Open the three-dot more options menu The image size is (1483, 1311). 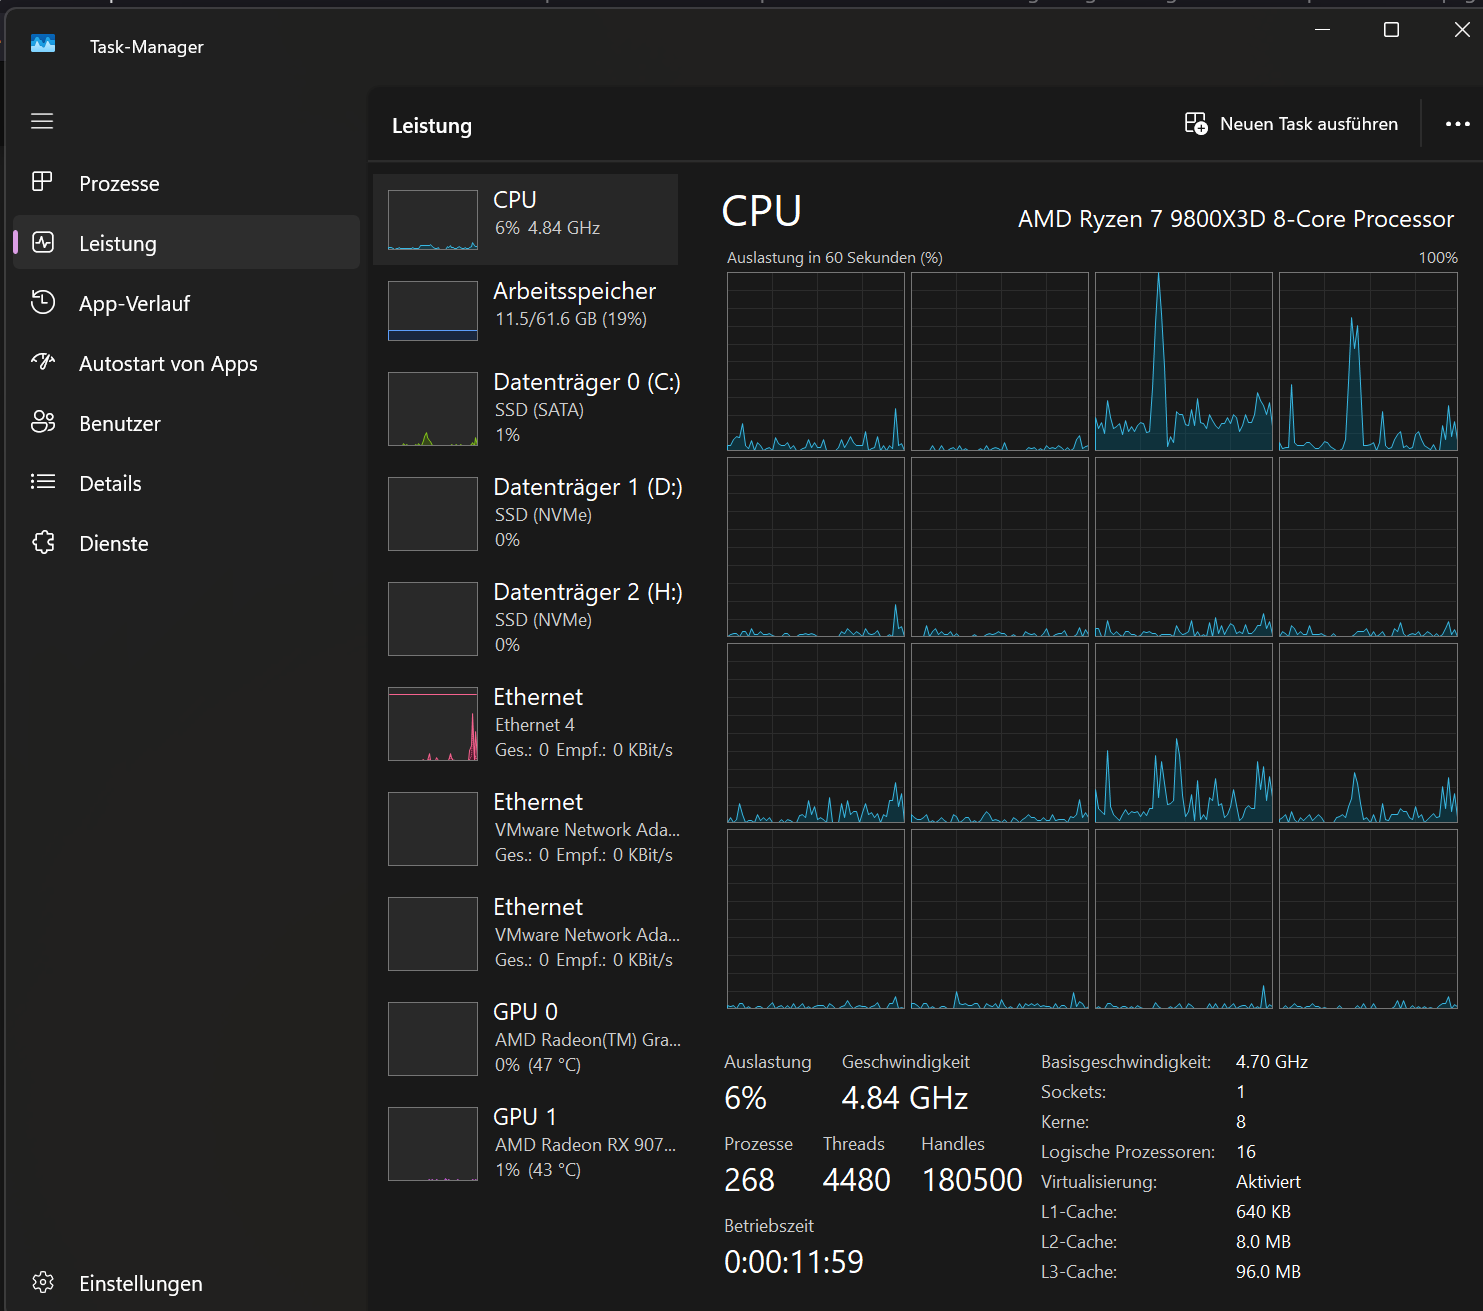[x=1458, y=124]
